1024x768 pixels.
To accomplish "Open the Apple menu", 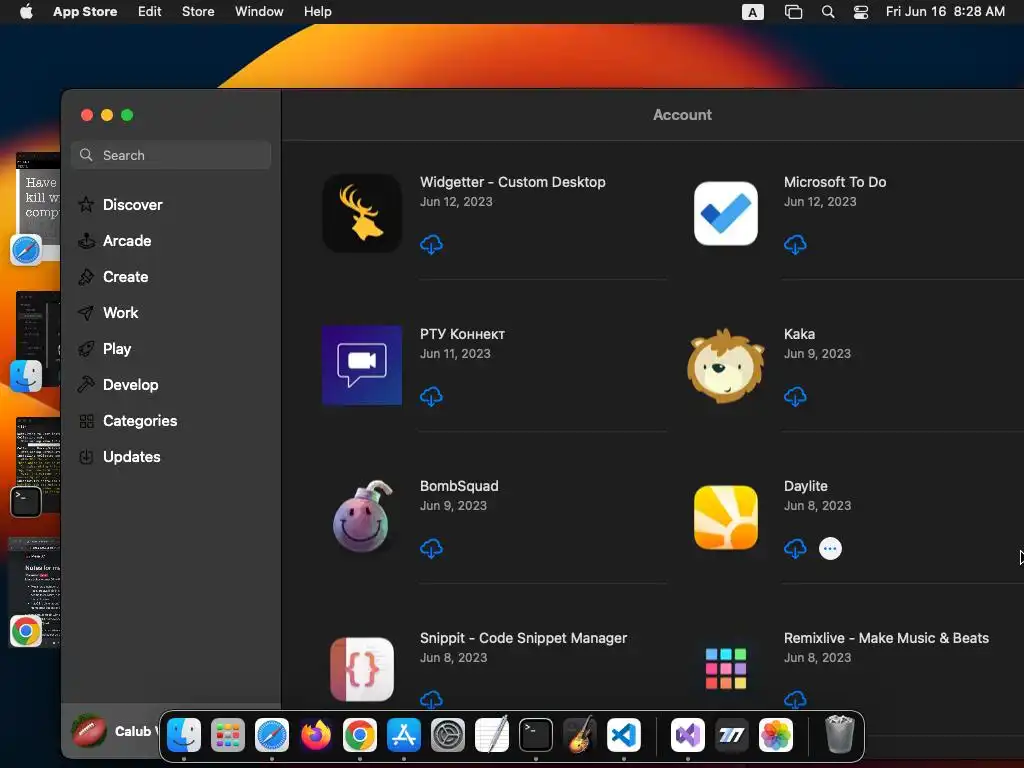I will click(26, 11).
